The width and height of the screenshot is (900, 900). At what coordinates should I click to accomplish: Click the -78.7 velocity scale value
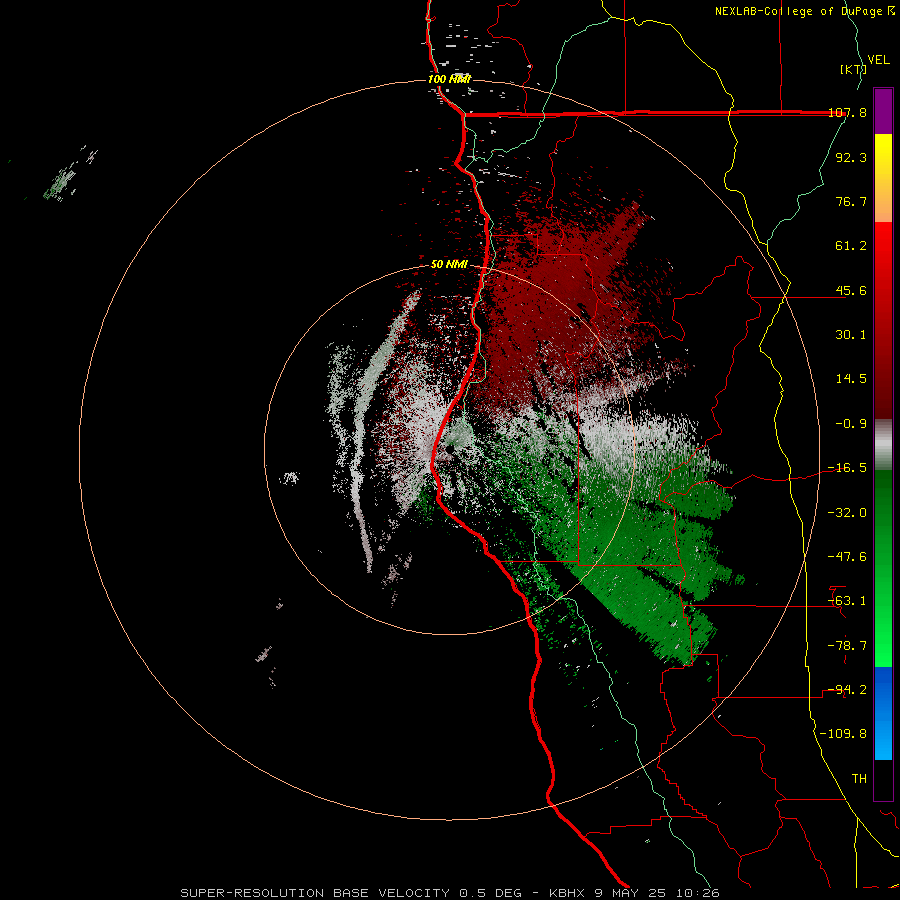847,646
